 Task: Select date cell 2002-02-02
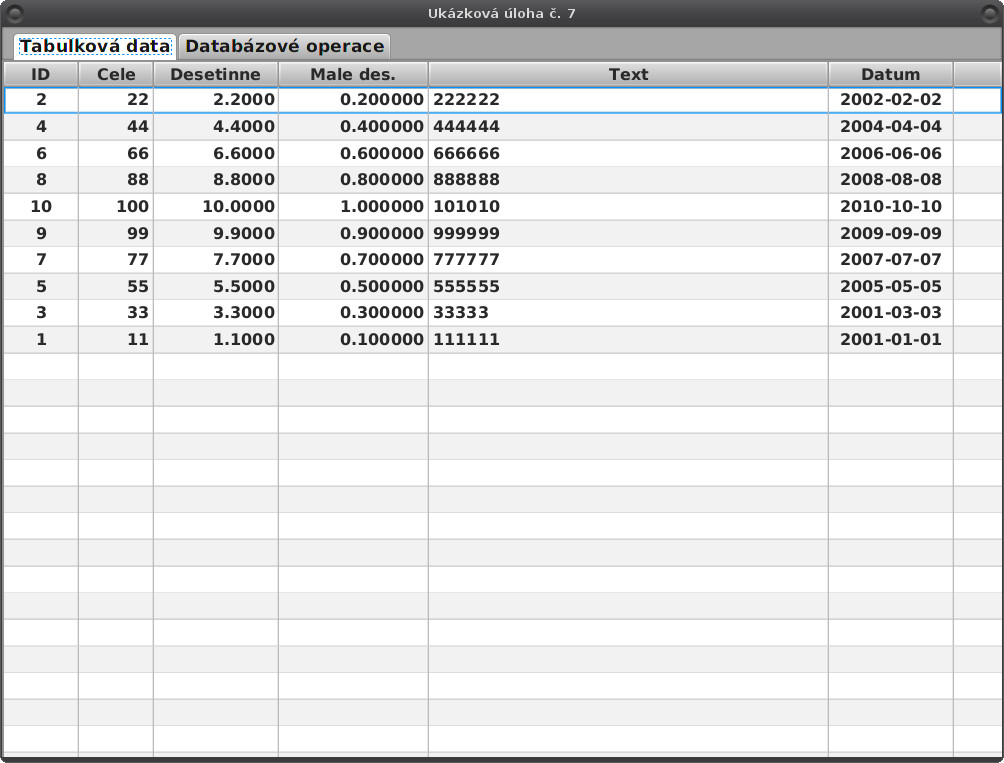891,100
